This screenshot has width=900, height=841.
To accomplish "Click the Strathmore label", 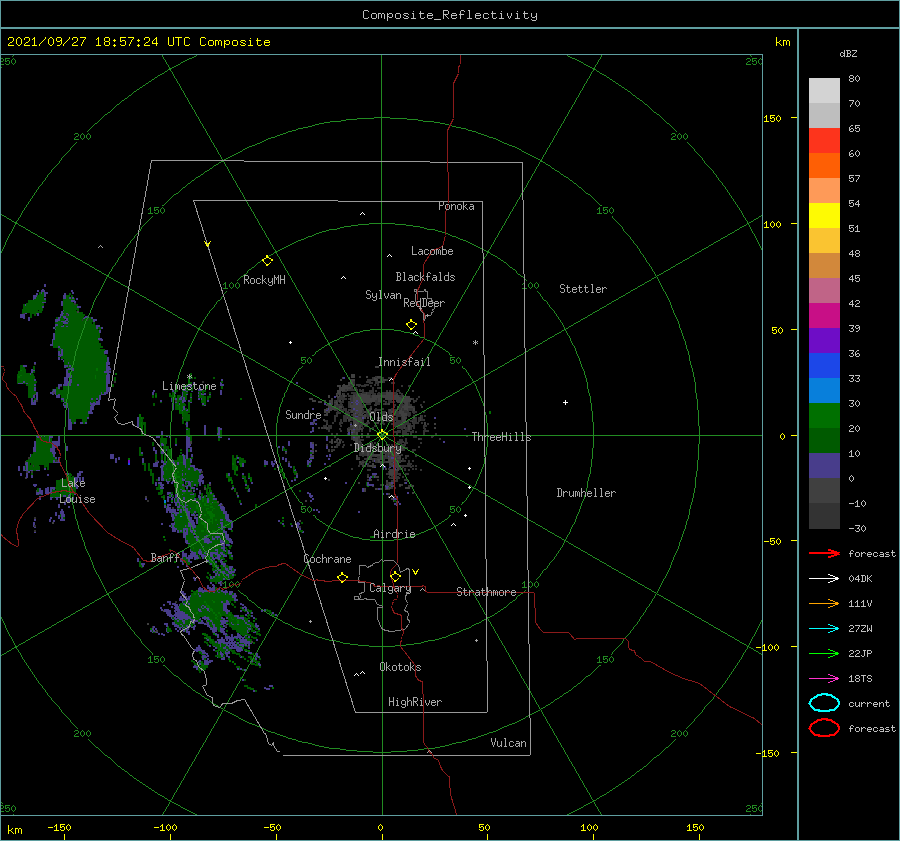I will [486, 592].
